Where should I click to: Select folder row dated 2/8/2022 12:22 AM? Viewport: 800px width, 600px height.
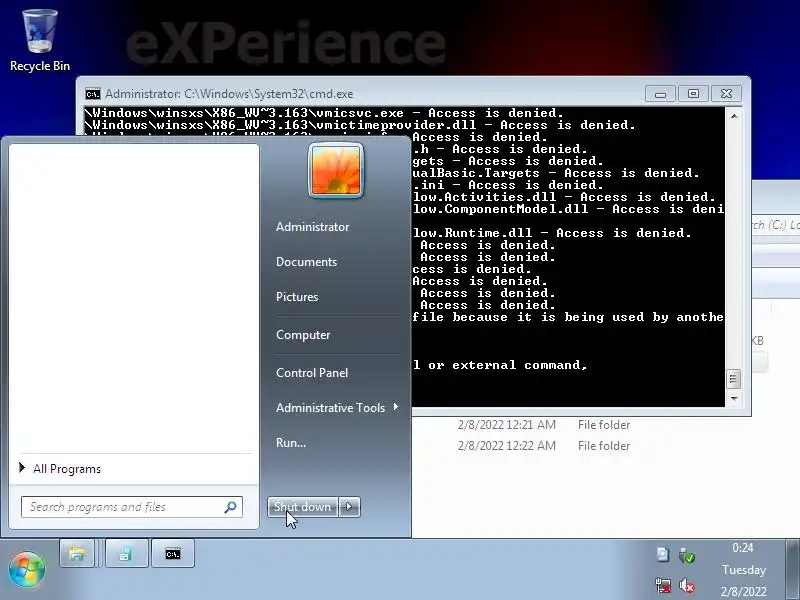click(544, 446)
